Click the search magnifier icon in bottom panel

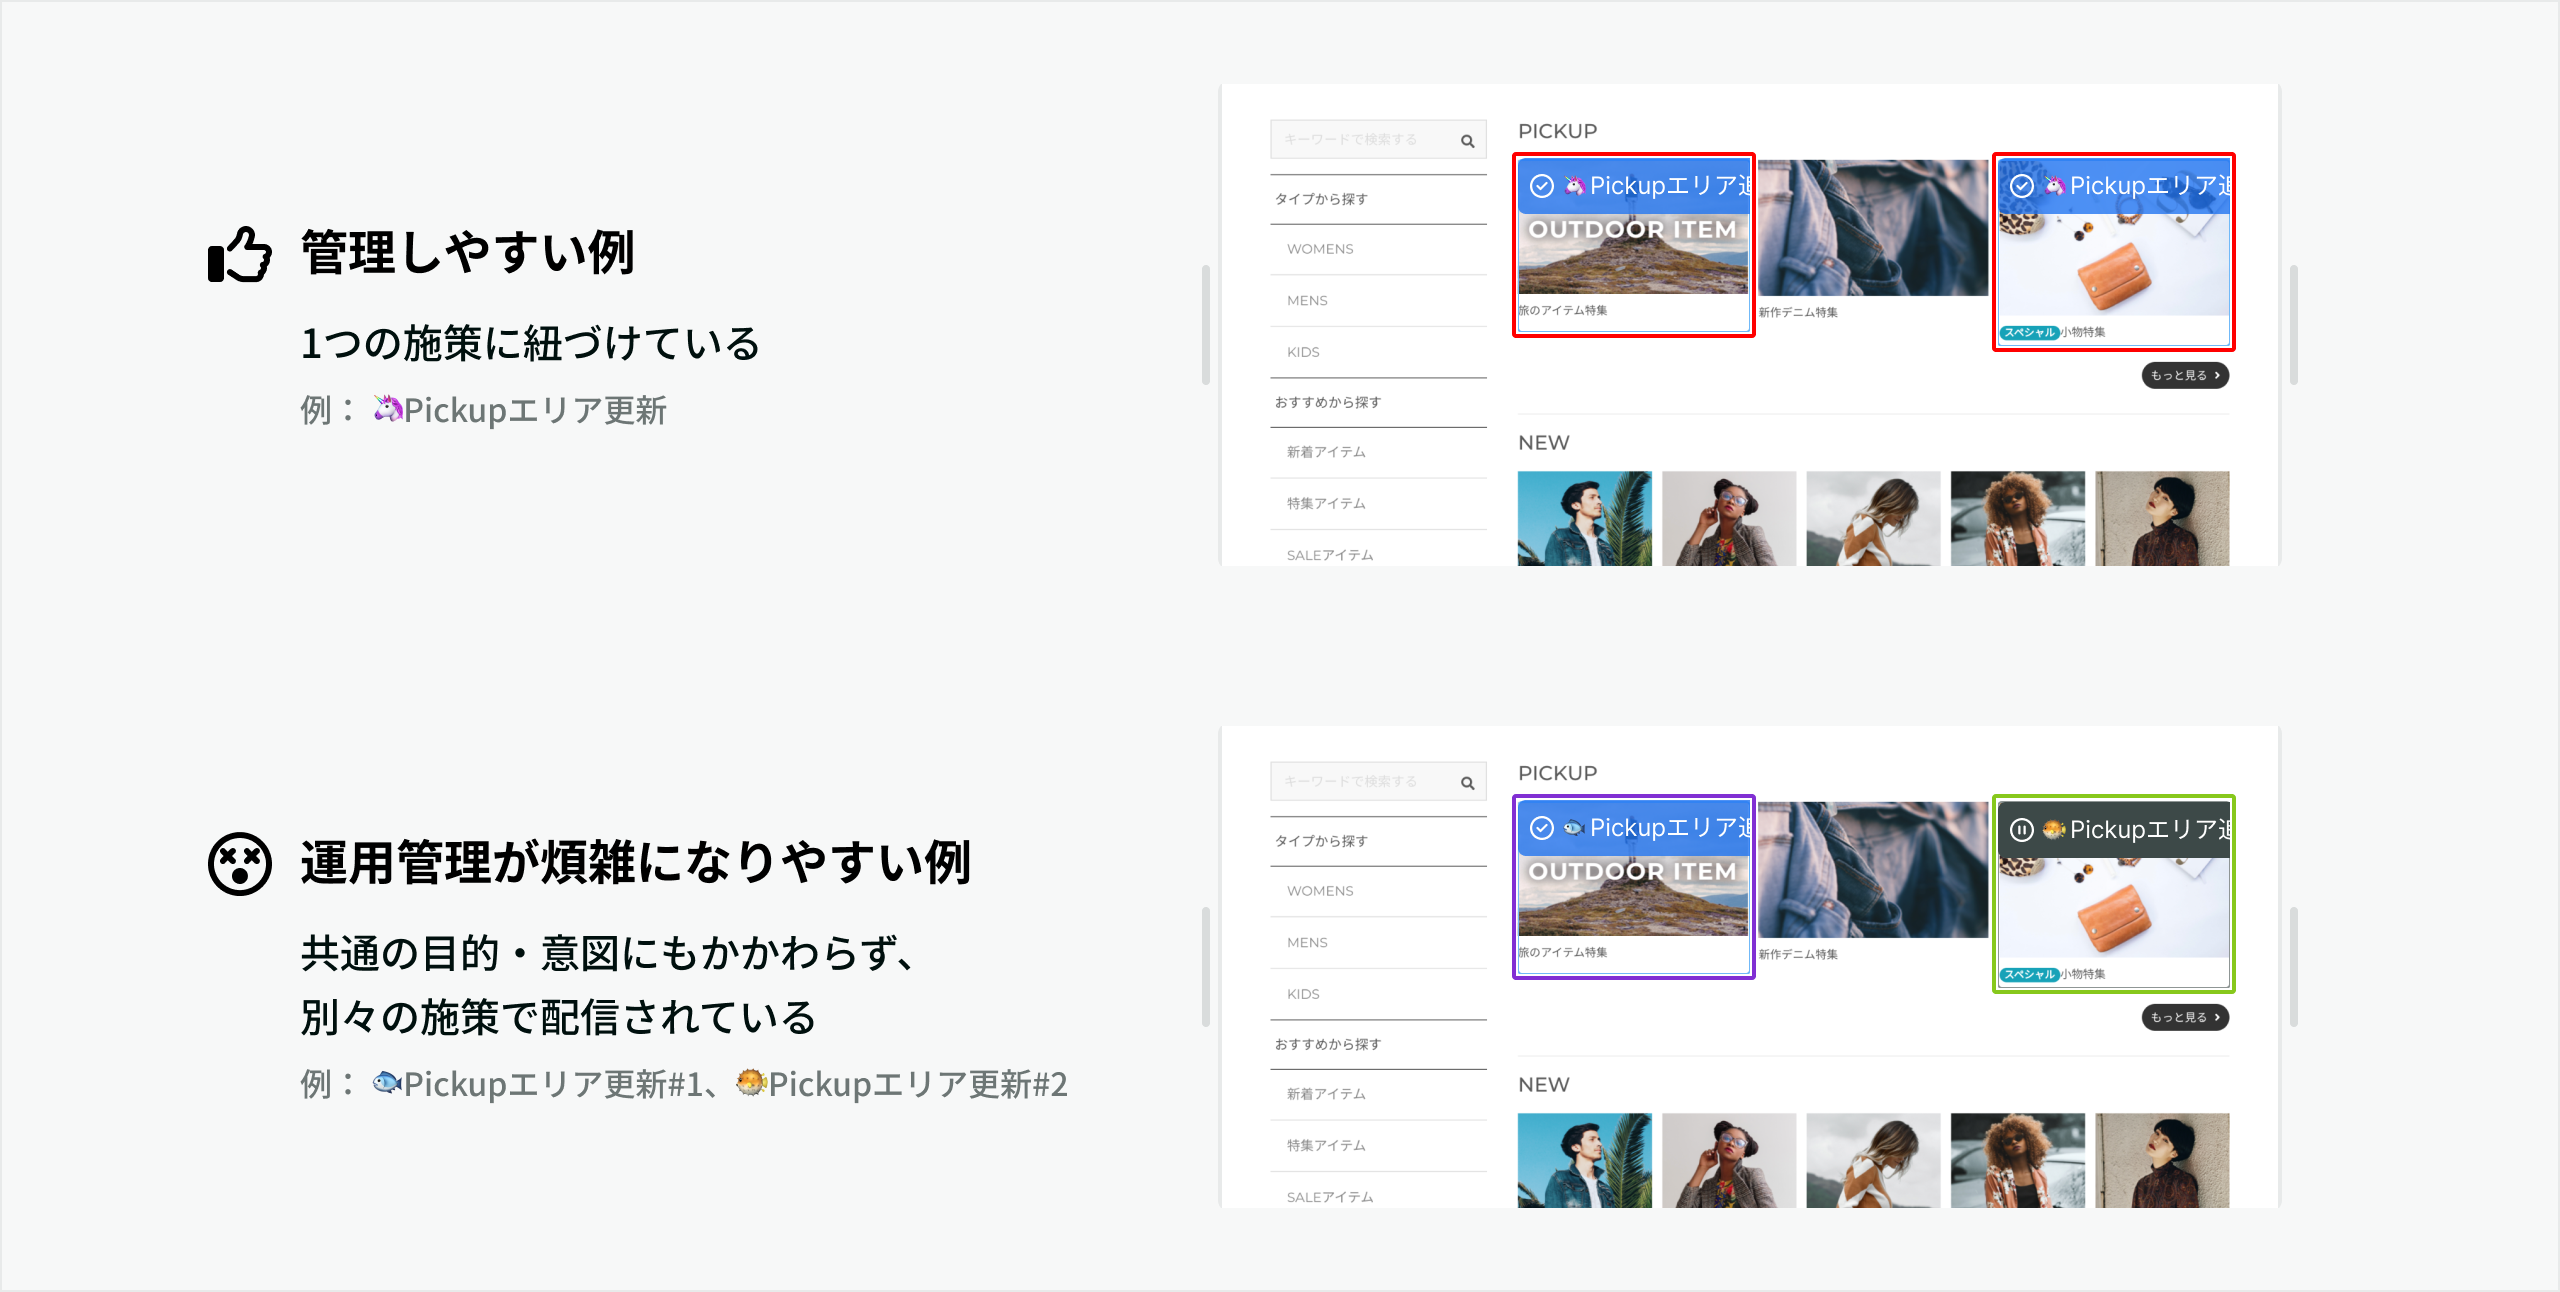(x=1467, y=783)
